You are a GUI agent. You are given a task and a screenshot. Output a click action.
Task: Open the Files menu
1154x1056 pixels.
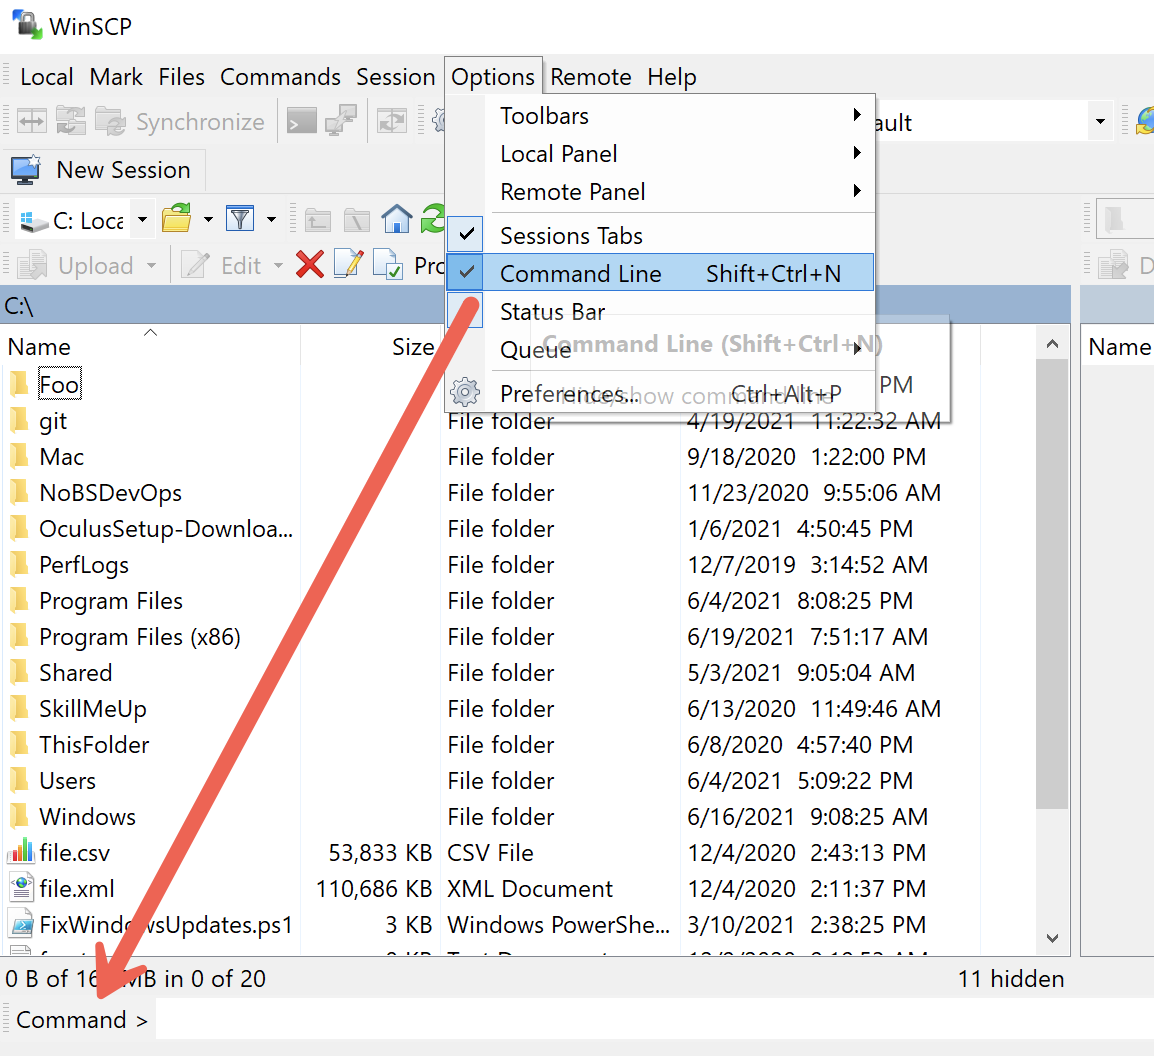[181, 77]
